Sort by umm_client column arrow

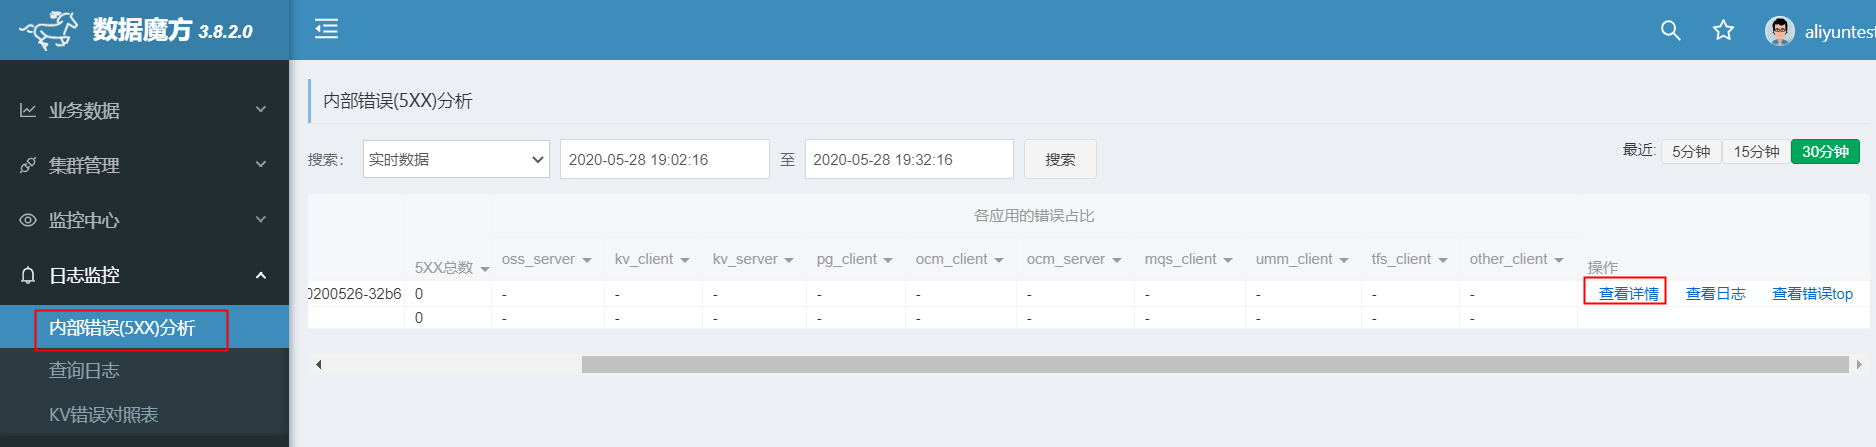click(x=1344, y=260)
